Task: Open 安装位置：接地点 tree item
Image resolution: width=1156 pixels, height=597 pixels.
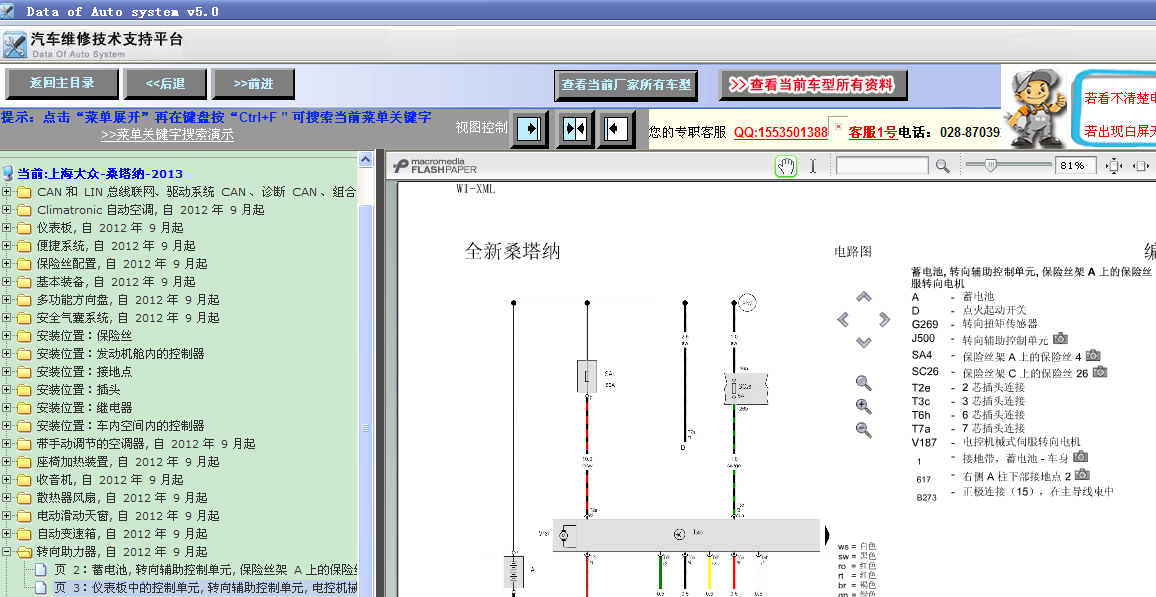Action: [x=84, y=371]
